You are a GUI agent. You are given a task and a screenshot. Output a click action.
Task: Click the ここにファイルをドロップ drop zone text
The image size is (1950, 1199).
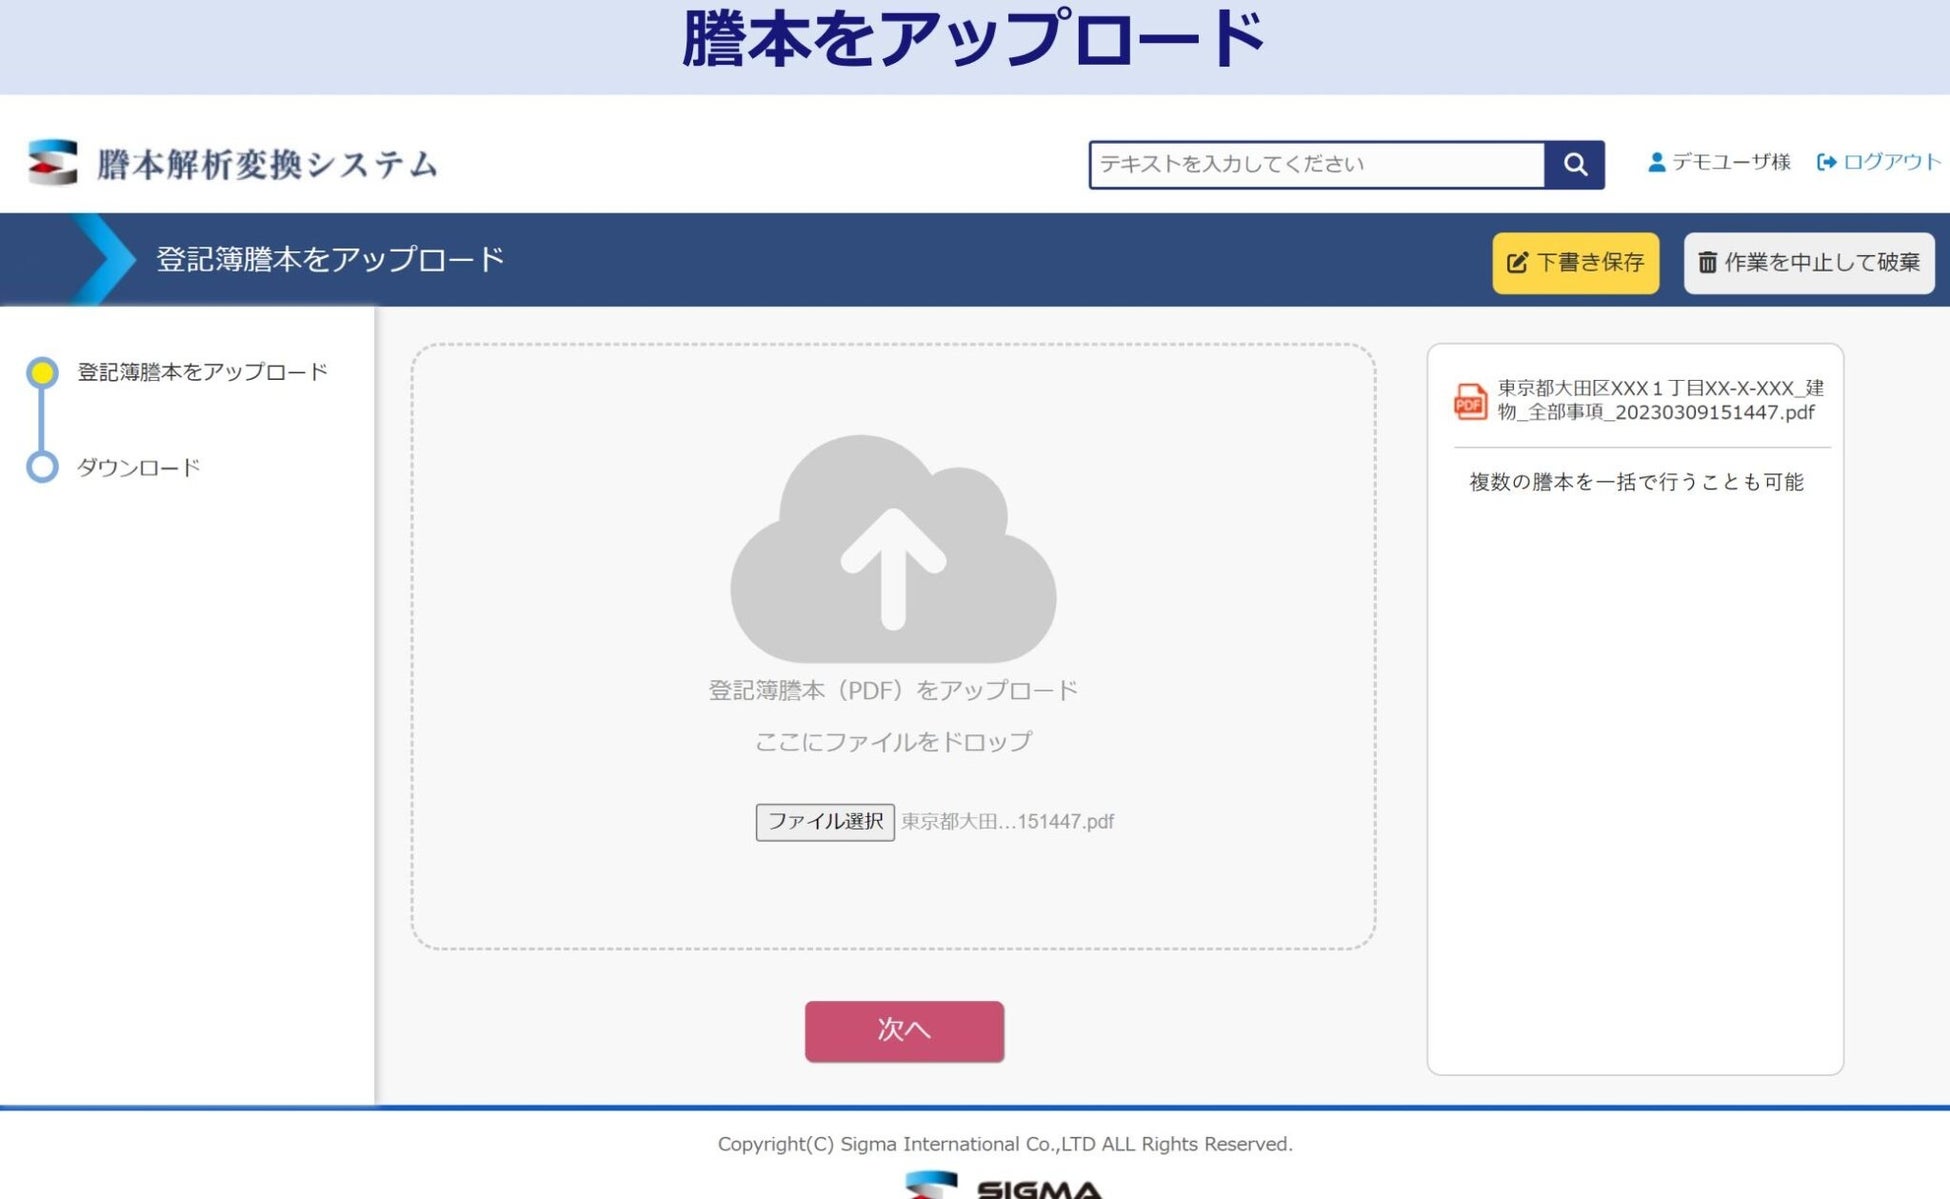pos(893,742)
